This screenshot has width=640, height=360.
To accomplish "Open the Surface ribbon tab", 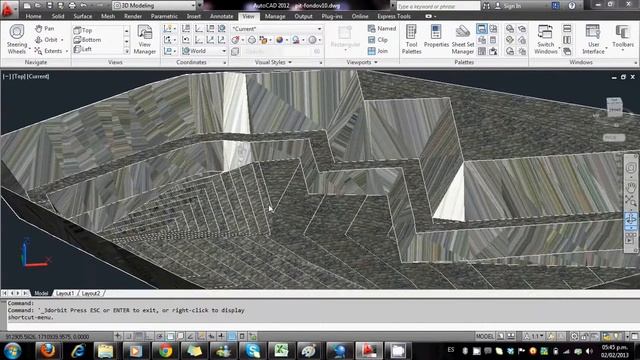I will (82, 16).
